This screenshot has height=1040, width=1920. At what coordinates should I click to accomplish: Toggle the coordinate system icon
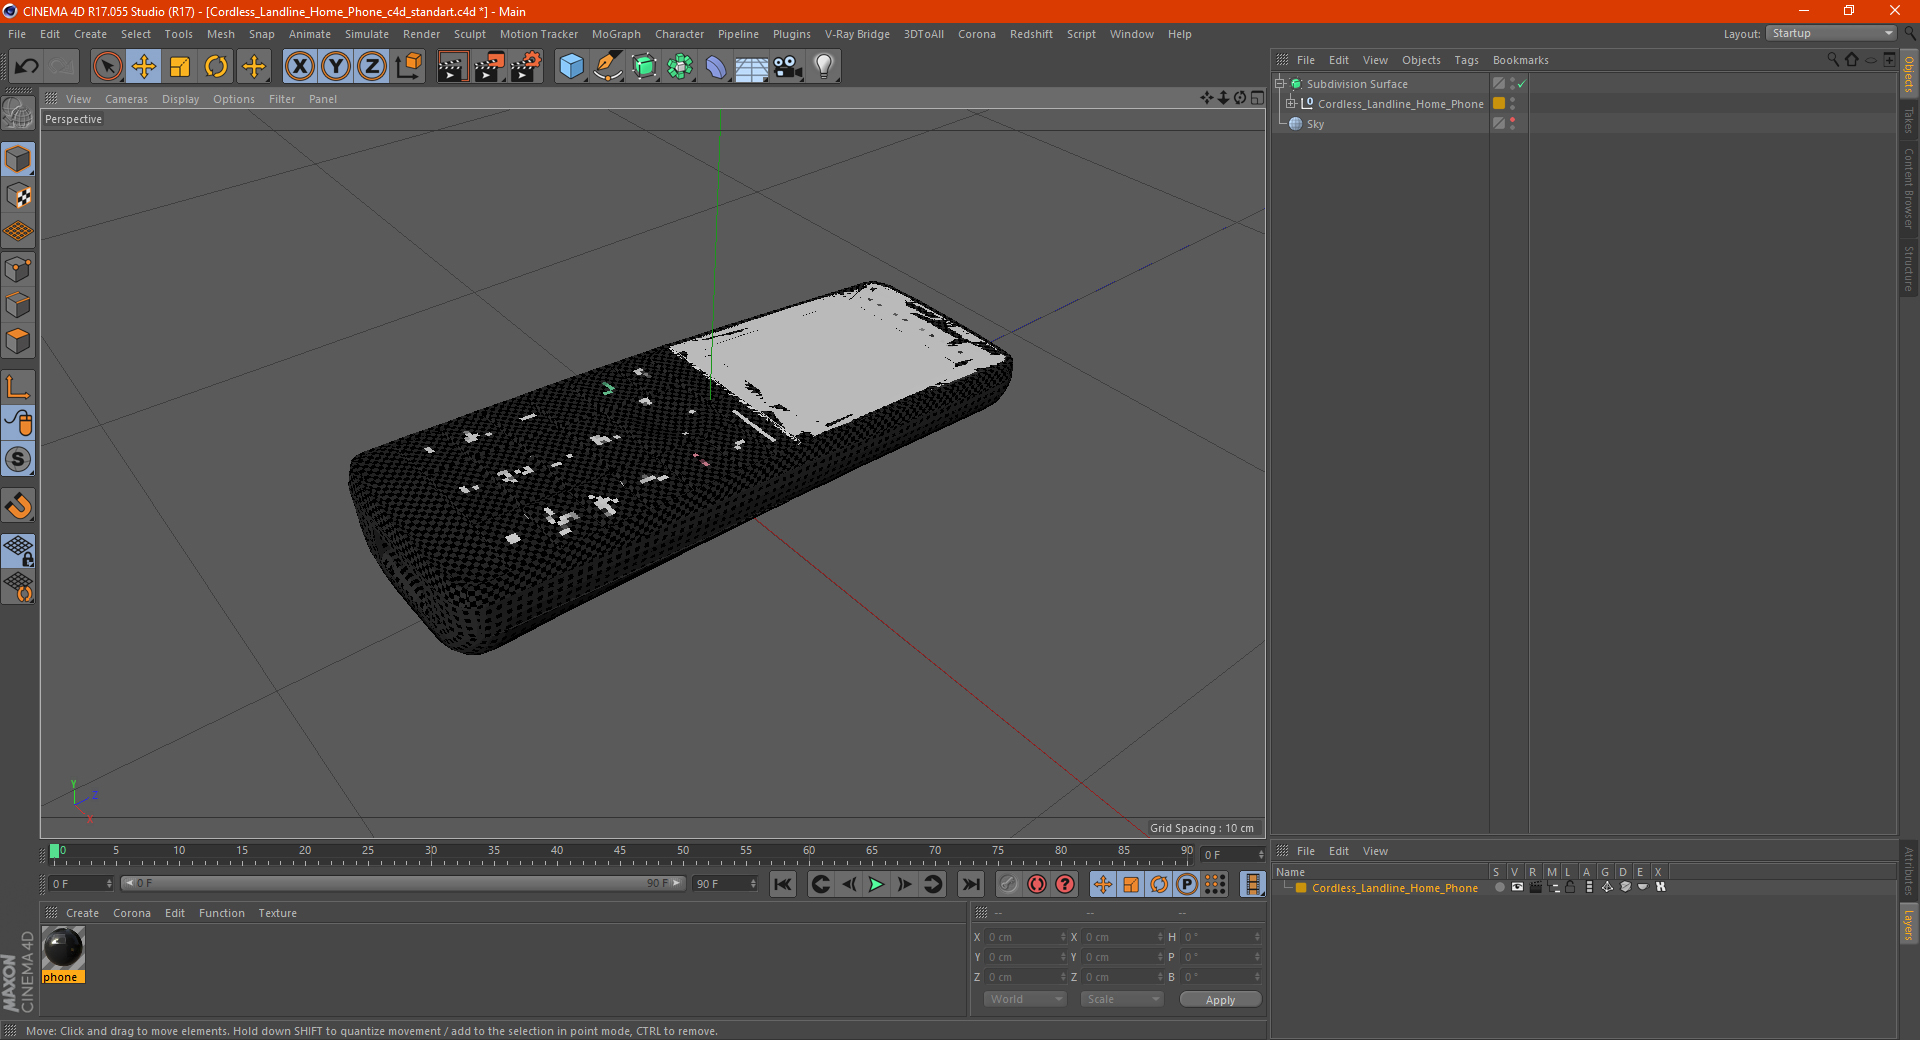point(409,67)
